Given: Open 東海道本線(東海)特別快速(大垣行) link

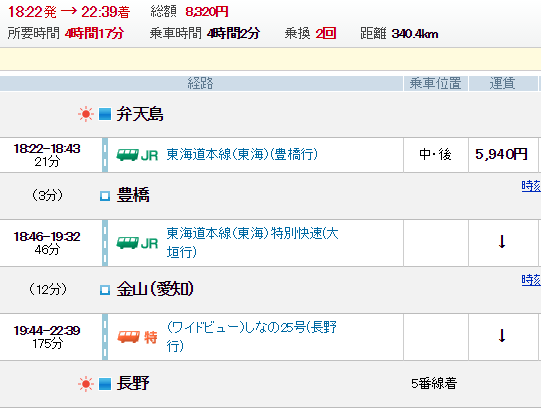Looking at the screenshot, I should (252, 243).
